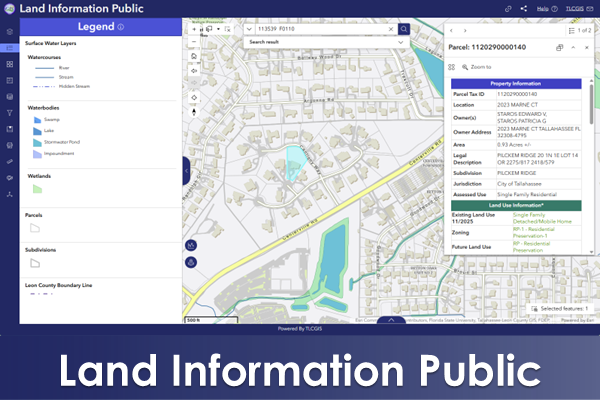Click the location value 2023 MARNE CT
Image resolution: width=600 pixels, height=400 pixels.
pos(517,105)
